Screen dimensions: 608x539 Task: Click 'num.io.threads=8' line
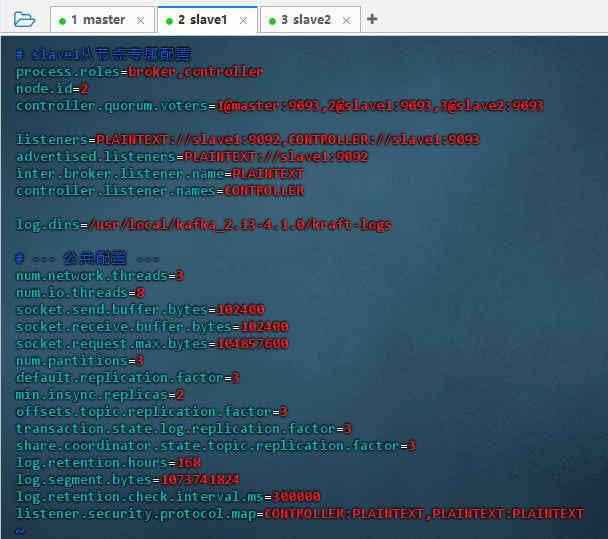80,293
